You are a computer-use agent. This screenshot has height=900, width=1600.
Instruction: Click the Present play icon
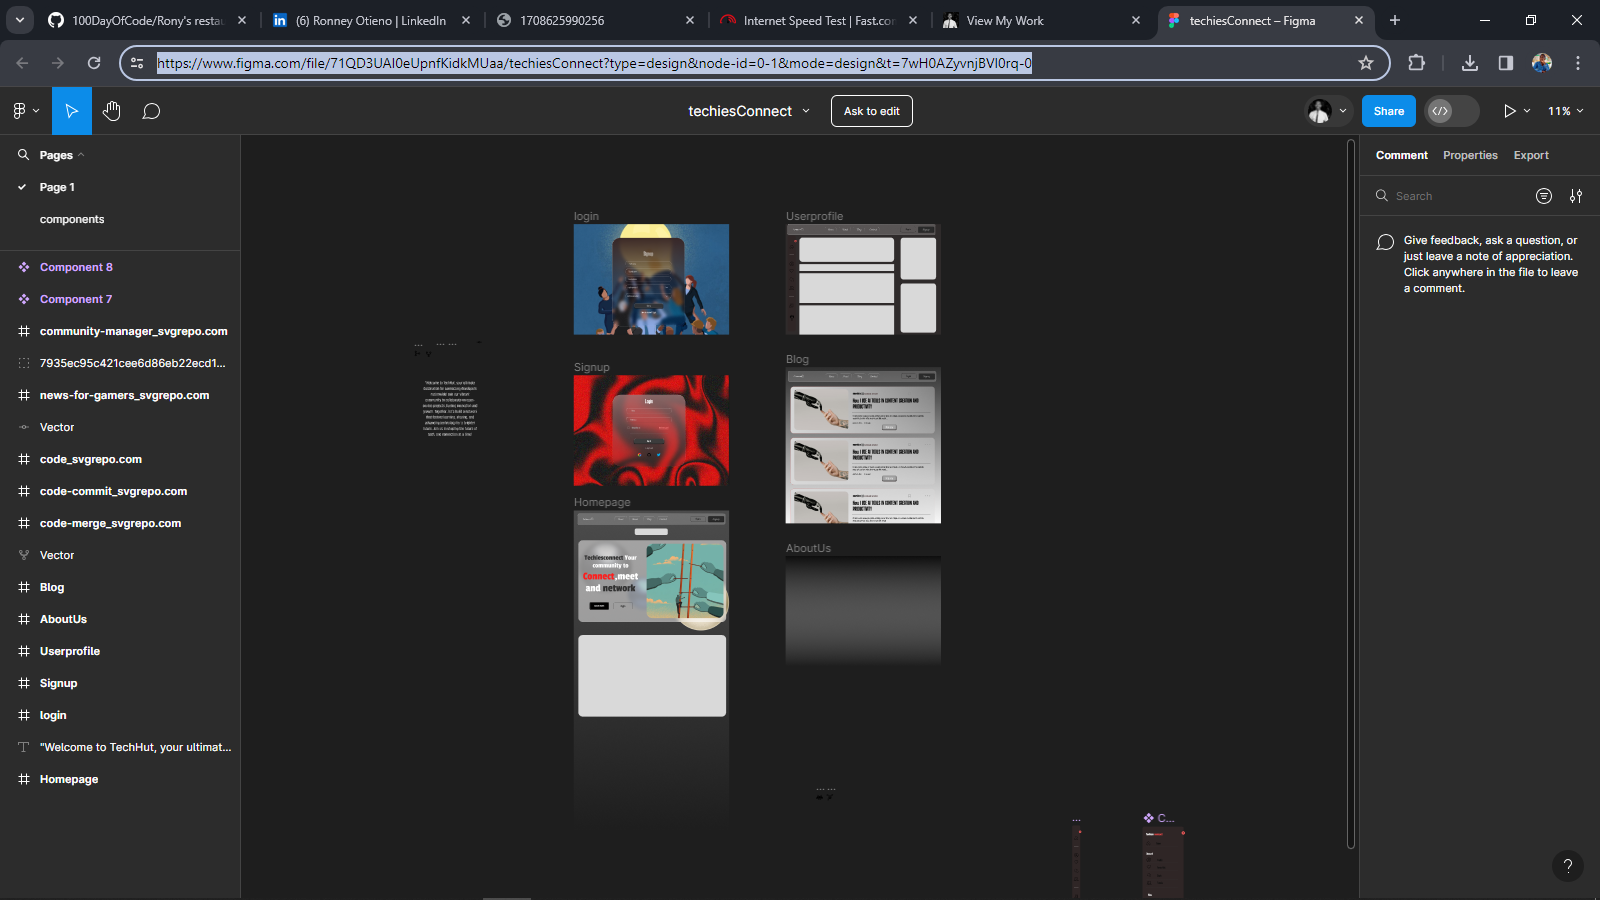click(1510, 111)
